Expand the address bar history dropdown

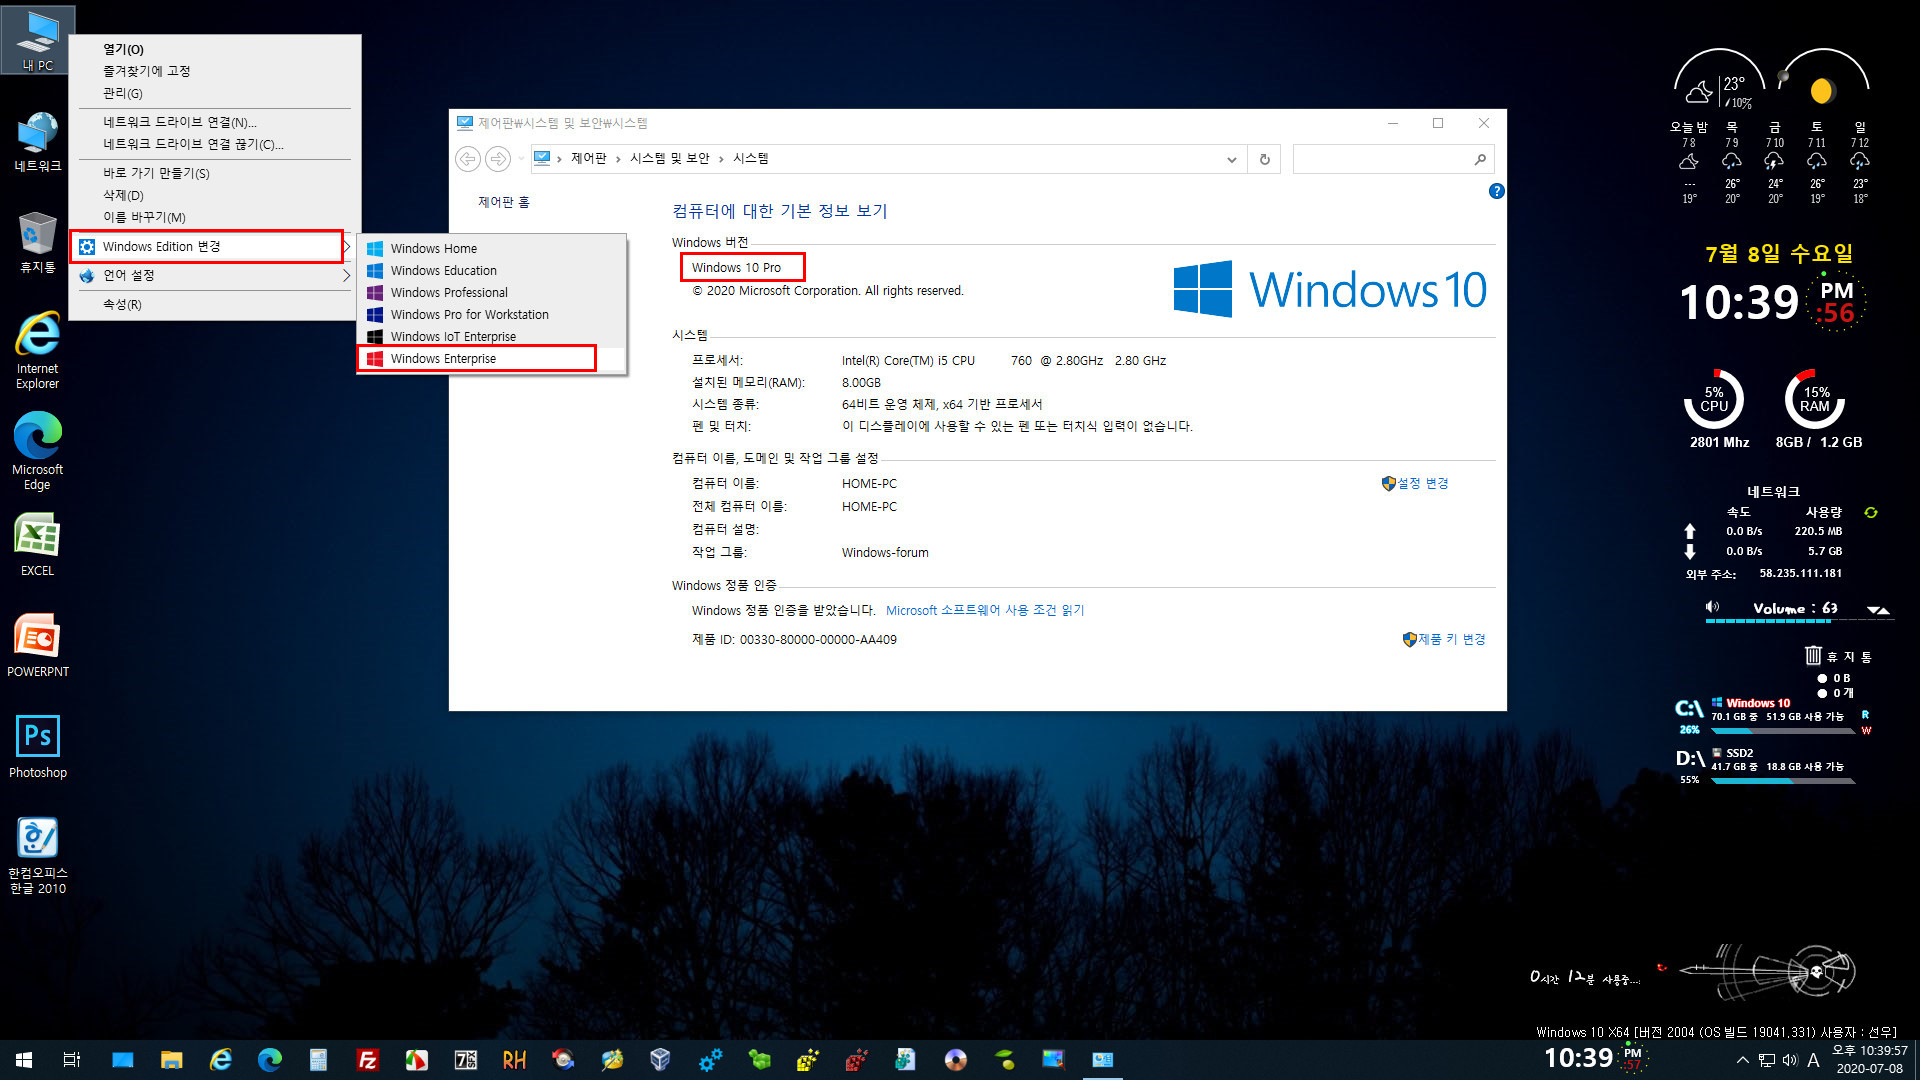1232,159
